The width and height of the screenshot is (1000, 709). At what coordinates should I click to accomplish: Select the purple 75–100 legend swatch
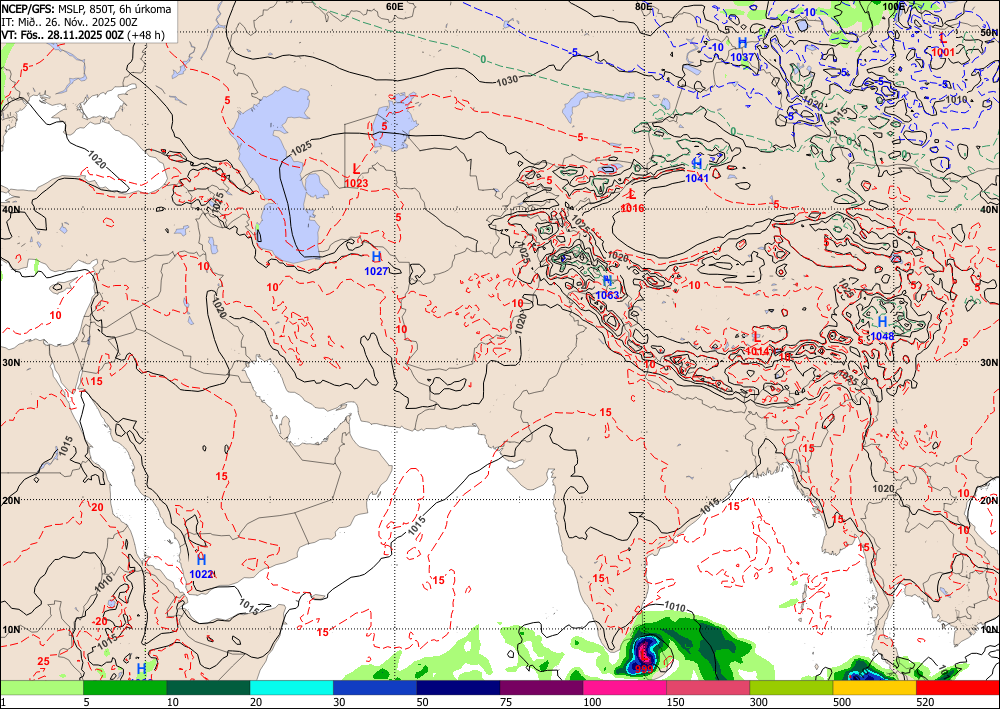coord(541,688)
